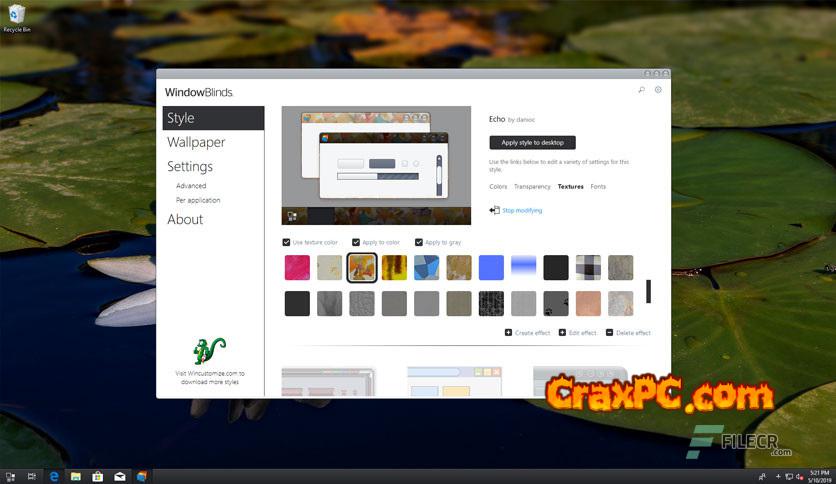836x484 pixels.
Task: Select the solid blue texture swatch
Action: [491, 267]
